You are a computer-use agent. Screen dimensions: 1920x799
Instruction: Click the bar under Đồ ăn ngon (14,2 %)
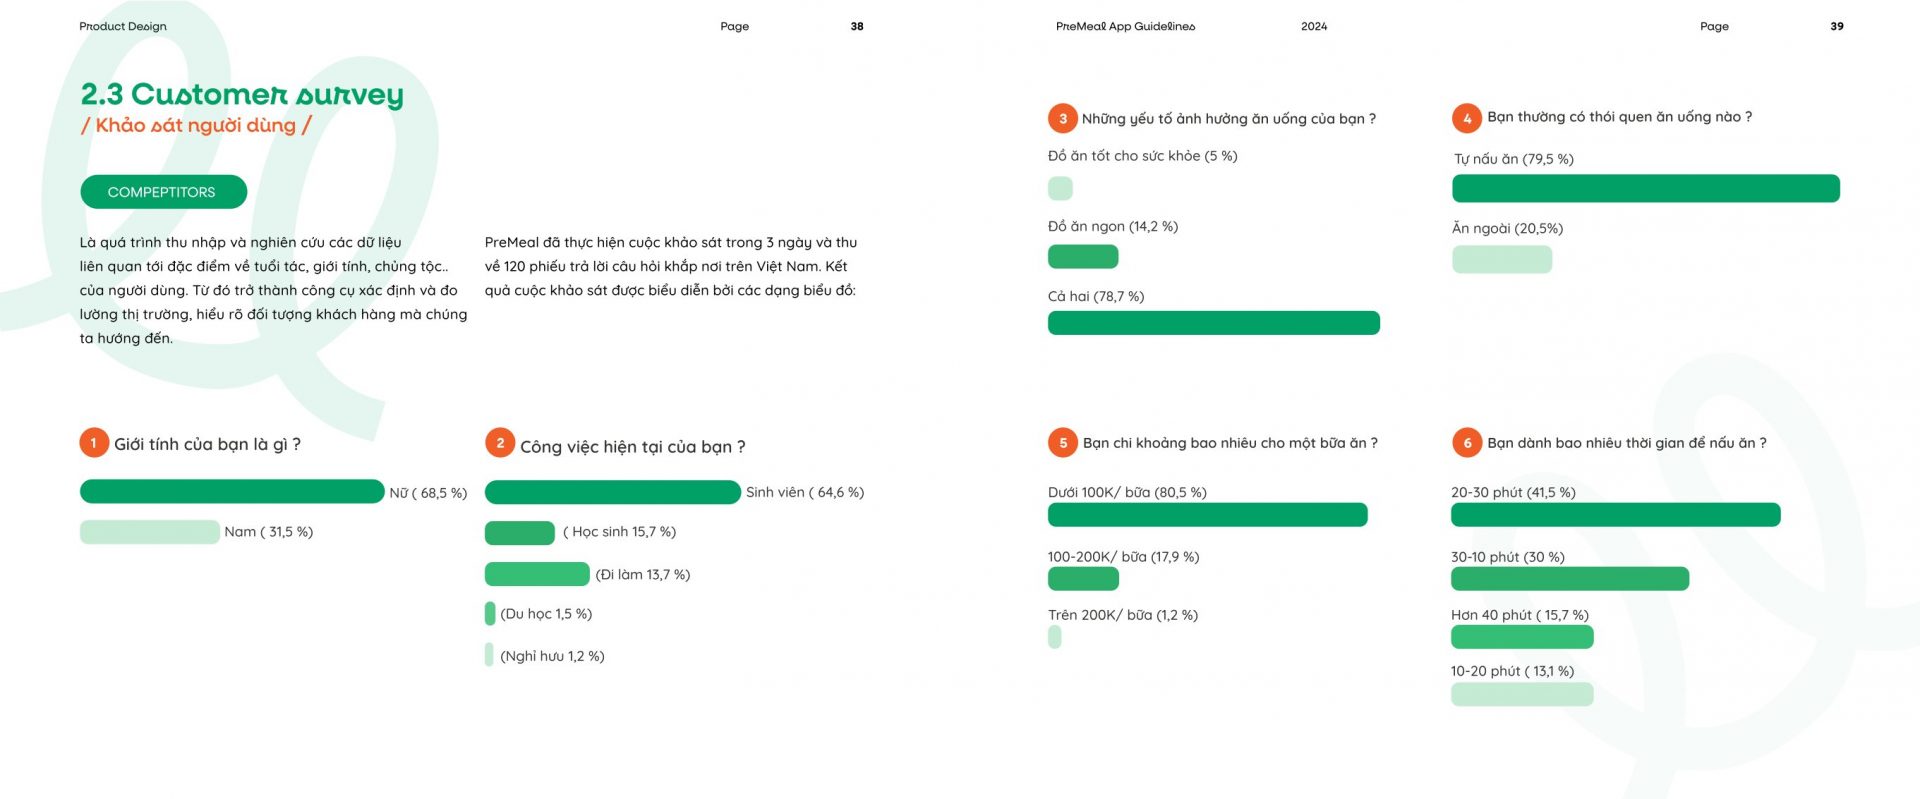click(x=1083, y=257)
